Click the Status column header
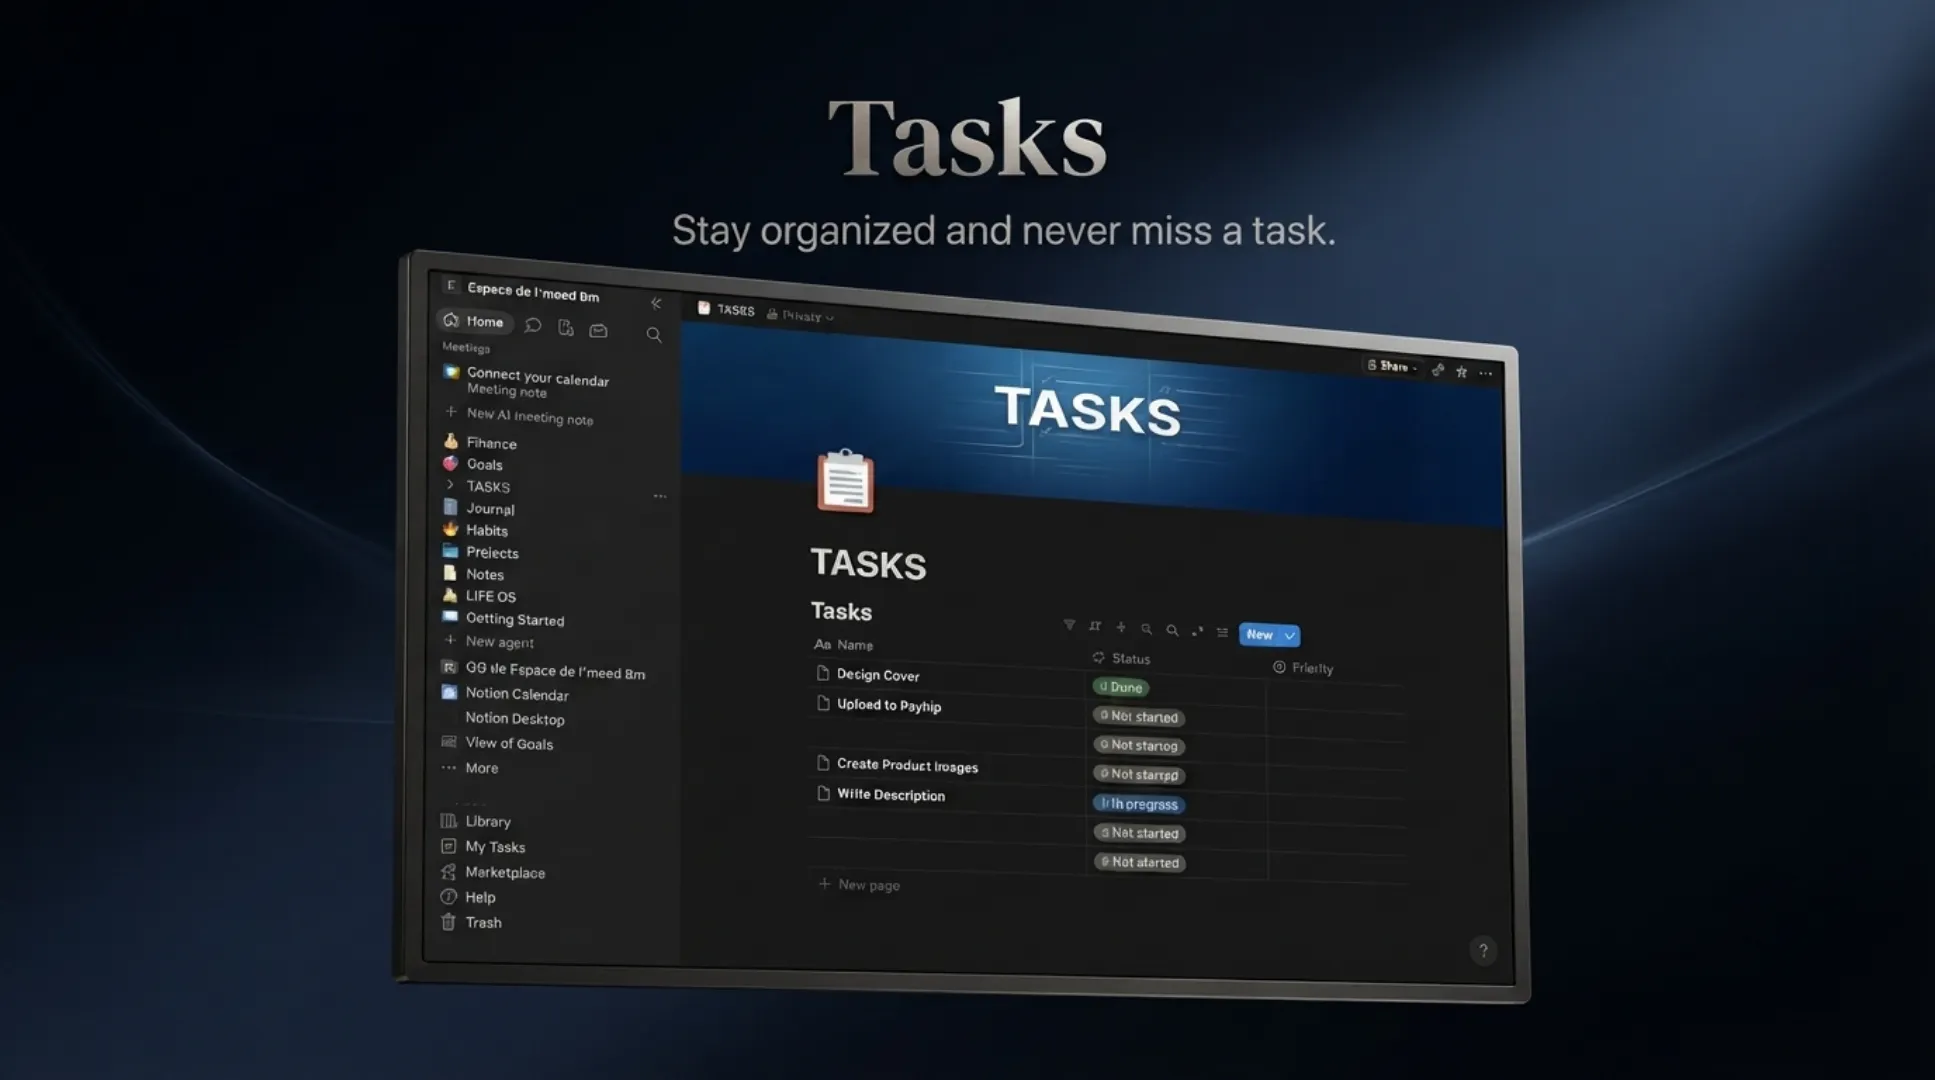Screen dimensions: 1935x1080 (1121, 658)
